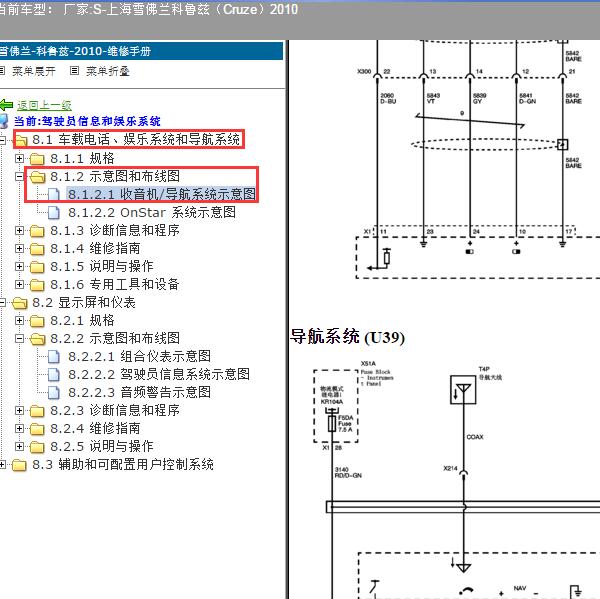600x599 pixels.
Task: Click the 导航系统 (U39) heading
Action: point(347,337)
